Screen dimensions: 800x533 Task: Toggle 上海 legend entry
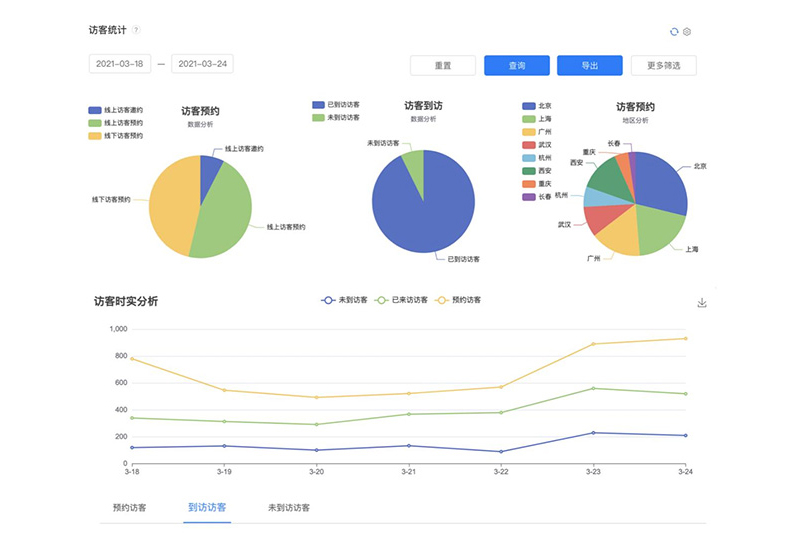point(537,118)
